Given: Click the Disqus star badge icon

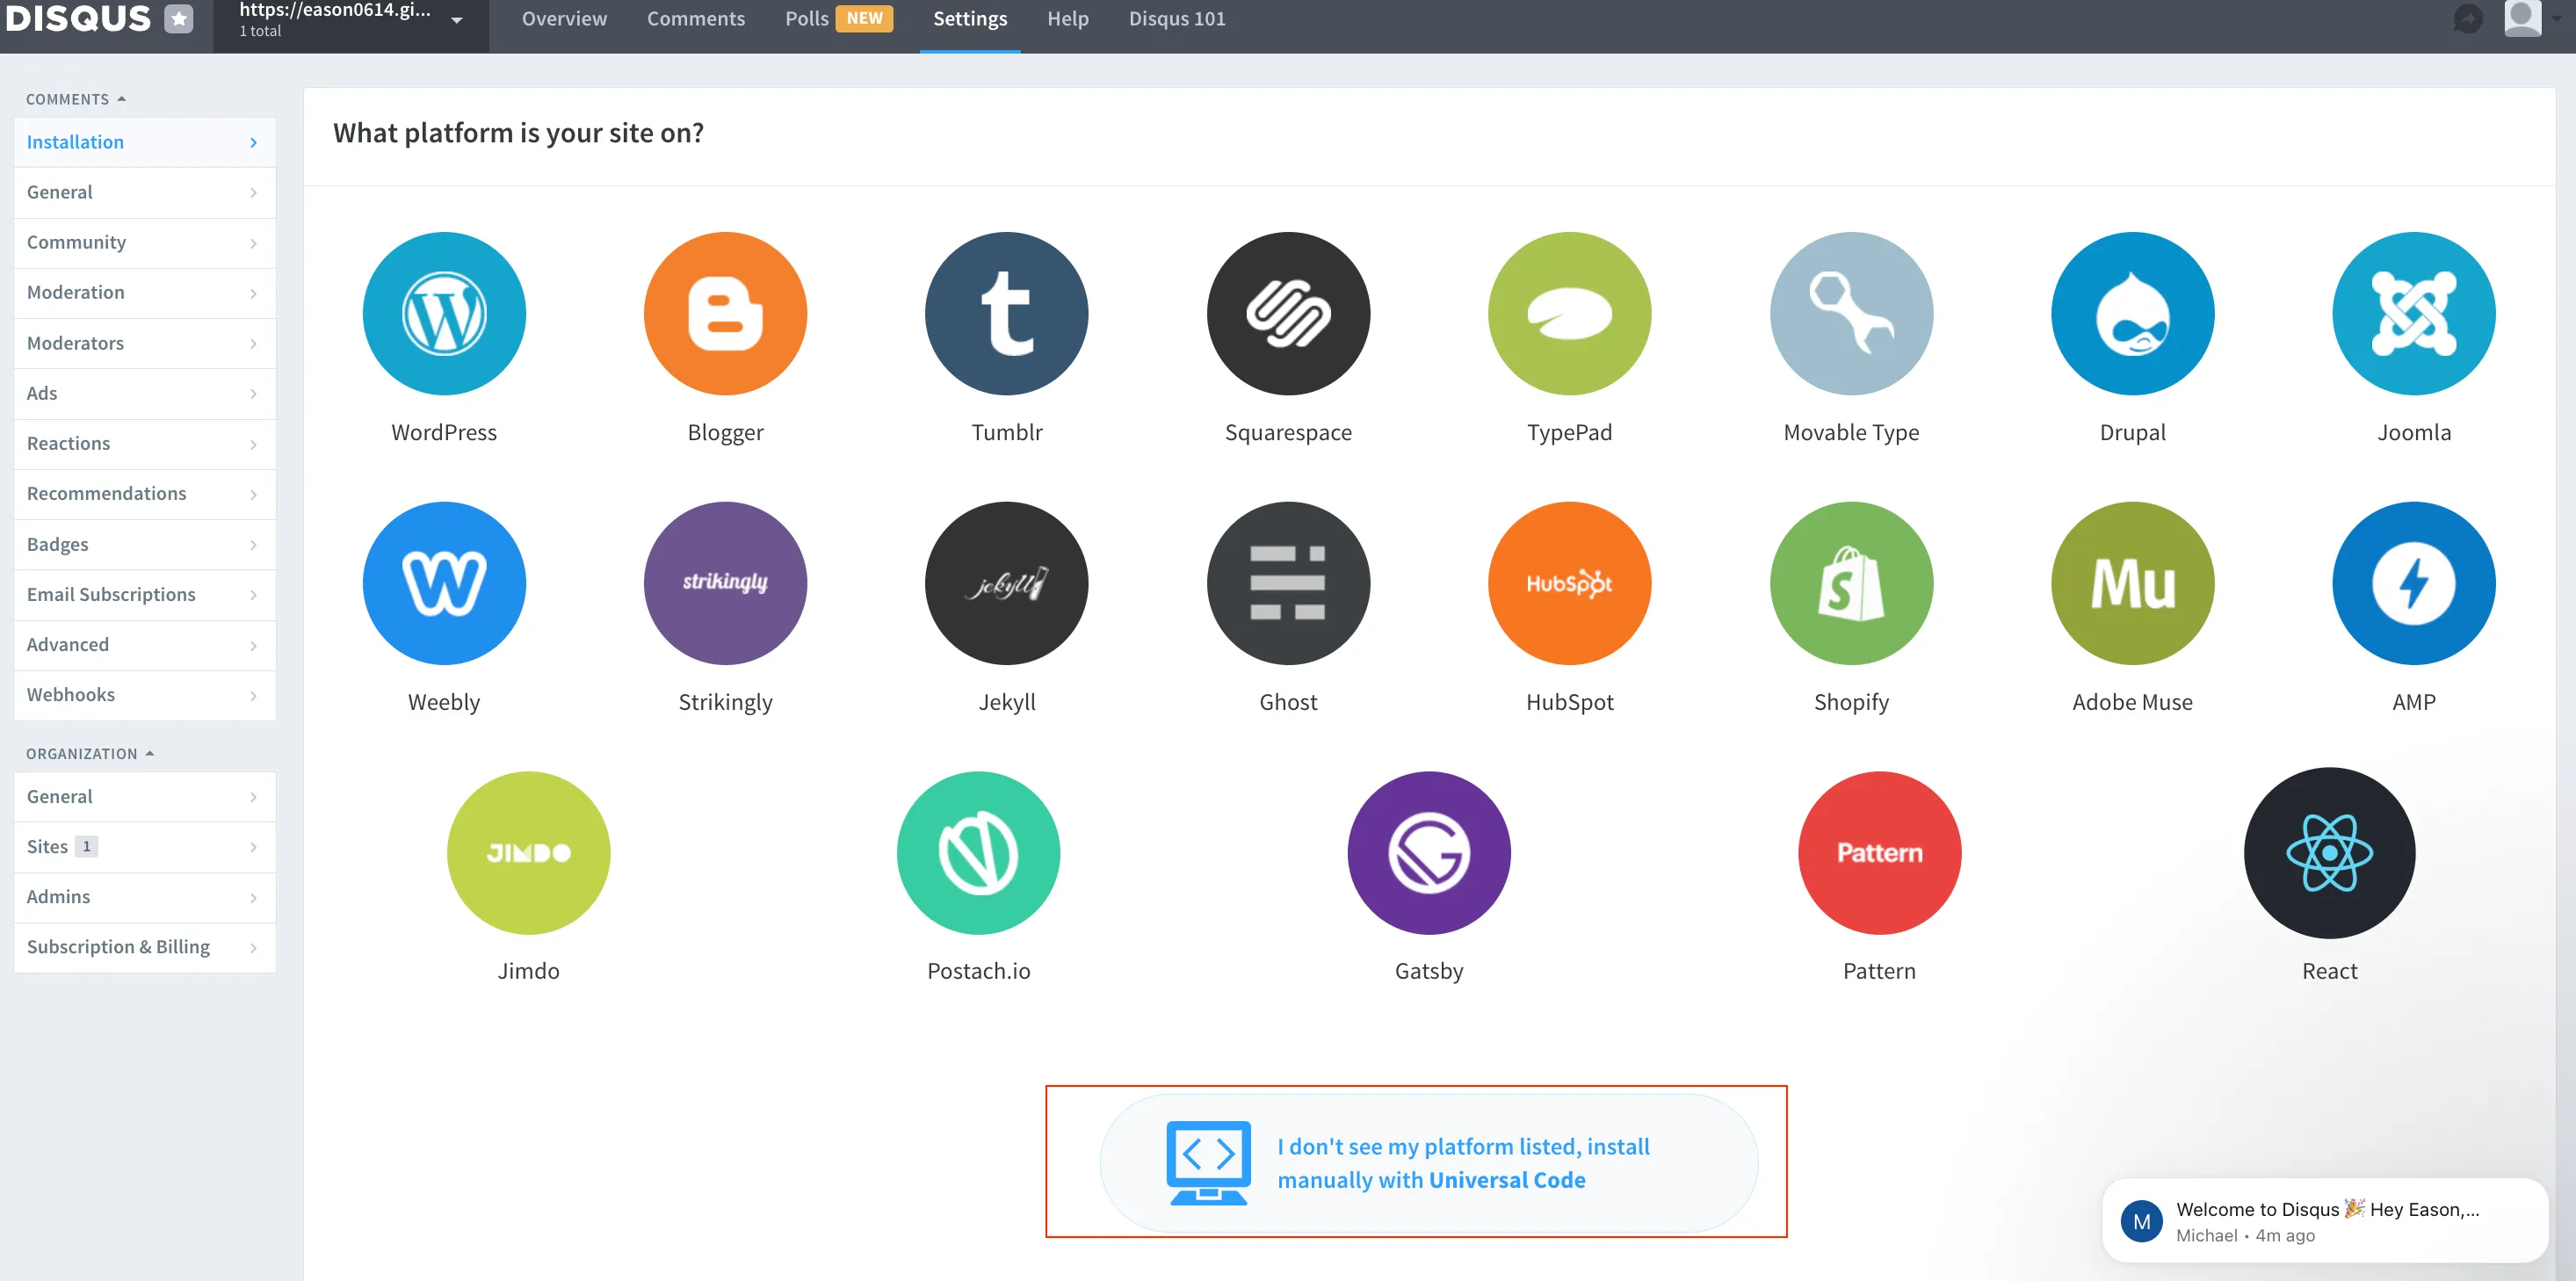Looking at the screenshot, I should click(x=179, y=18).
